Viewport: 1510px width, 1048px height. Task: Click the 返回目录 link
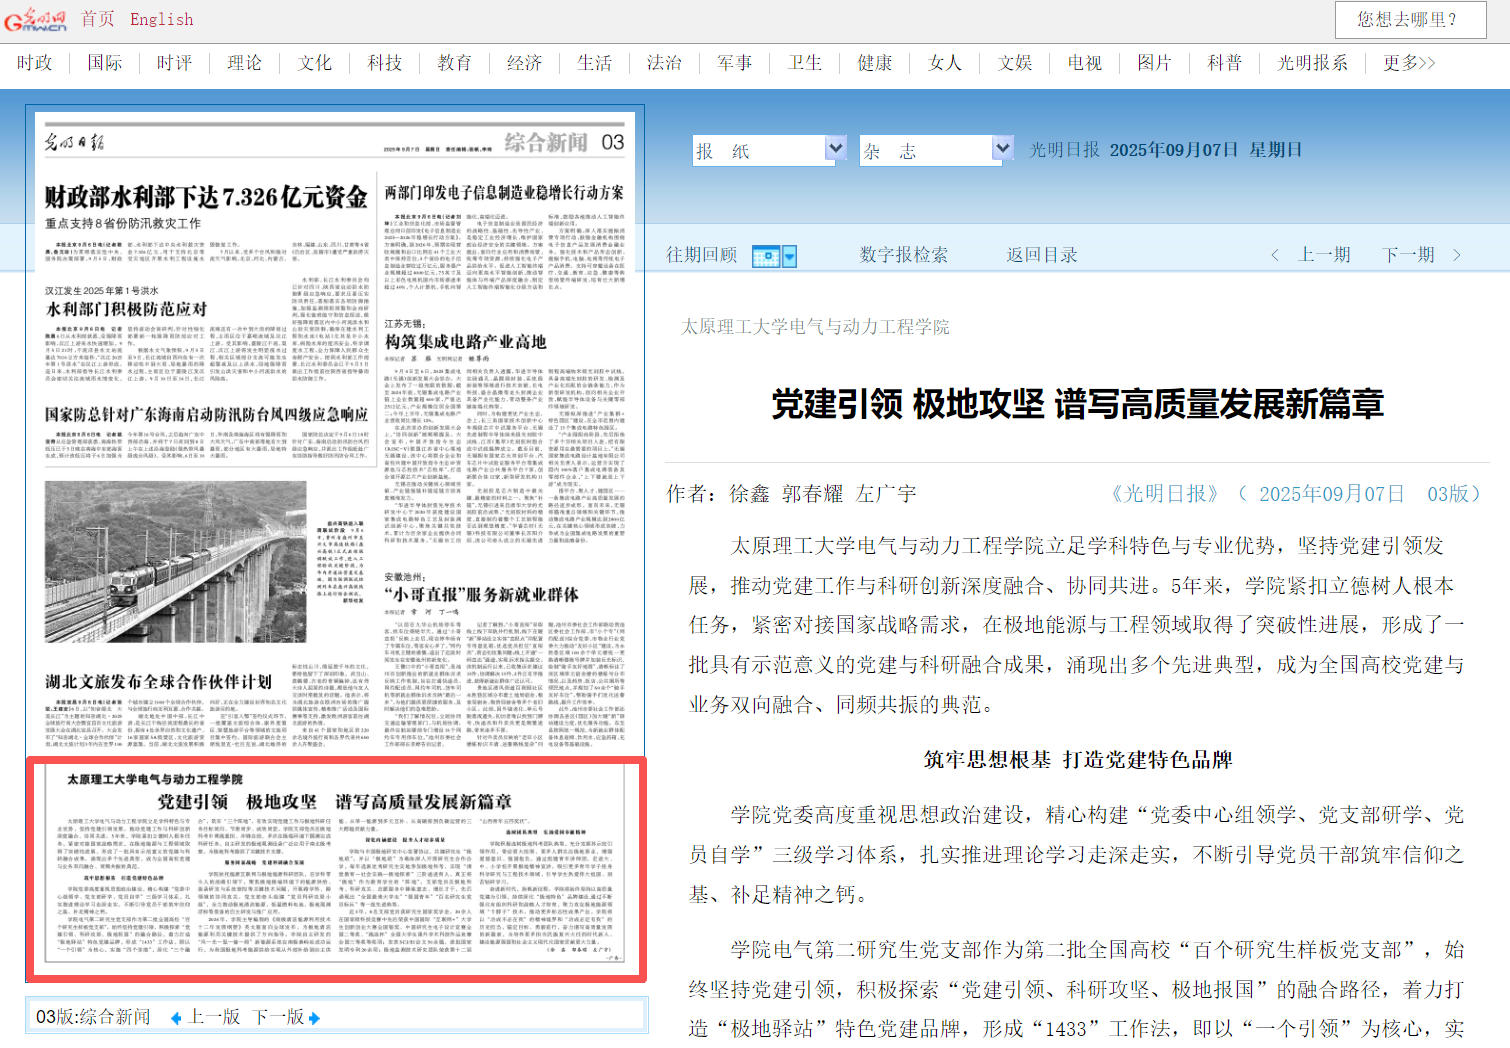tap(1041, 255)
